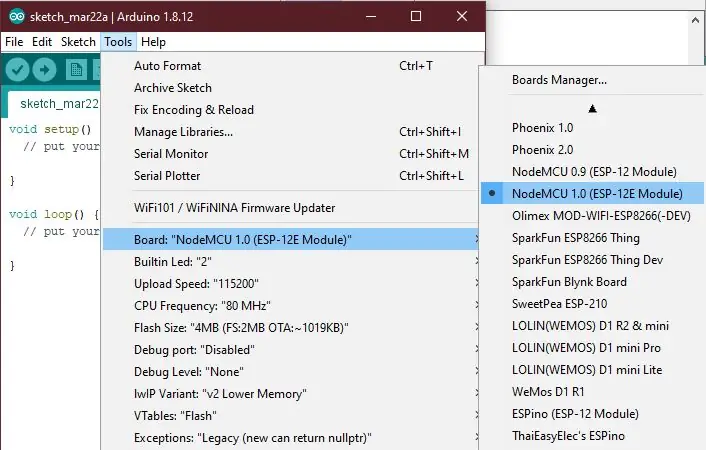Select Fix Encoding & Reload
This screenshot has height=450, width=706.
291,110
